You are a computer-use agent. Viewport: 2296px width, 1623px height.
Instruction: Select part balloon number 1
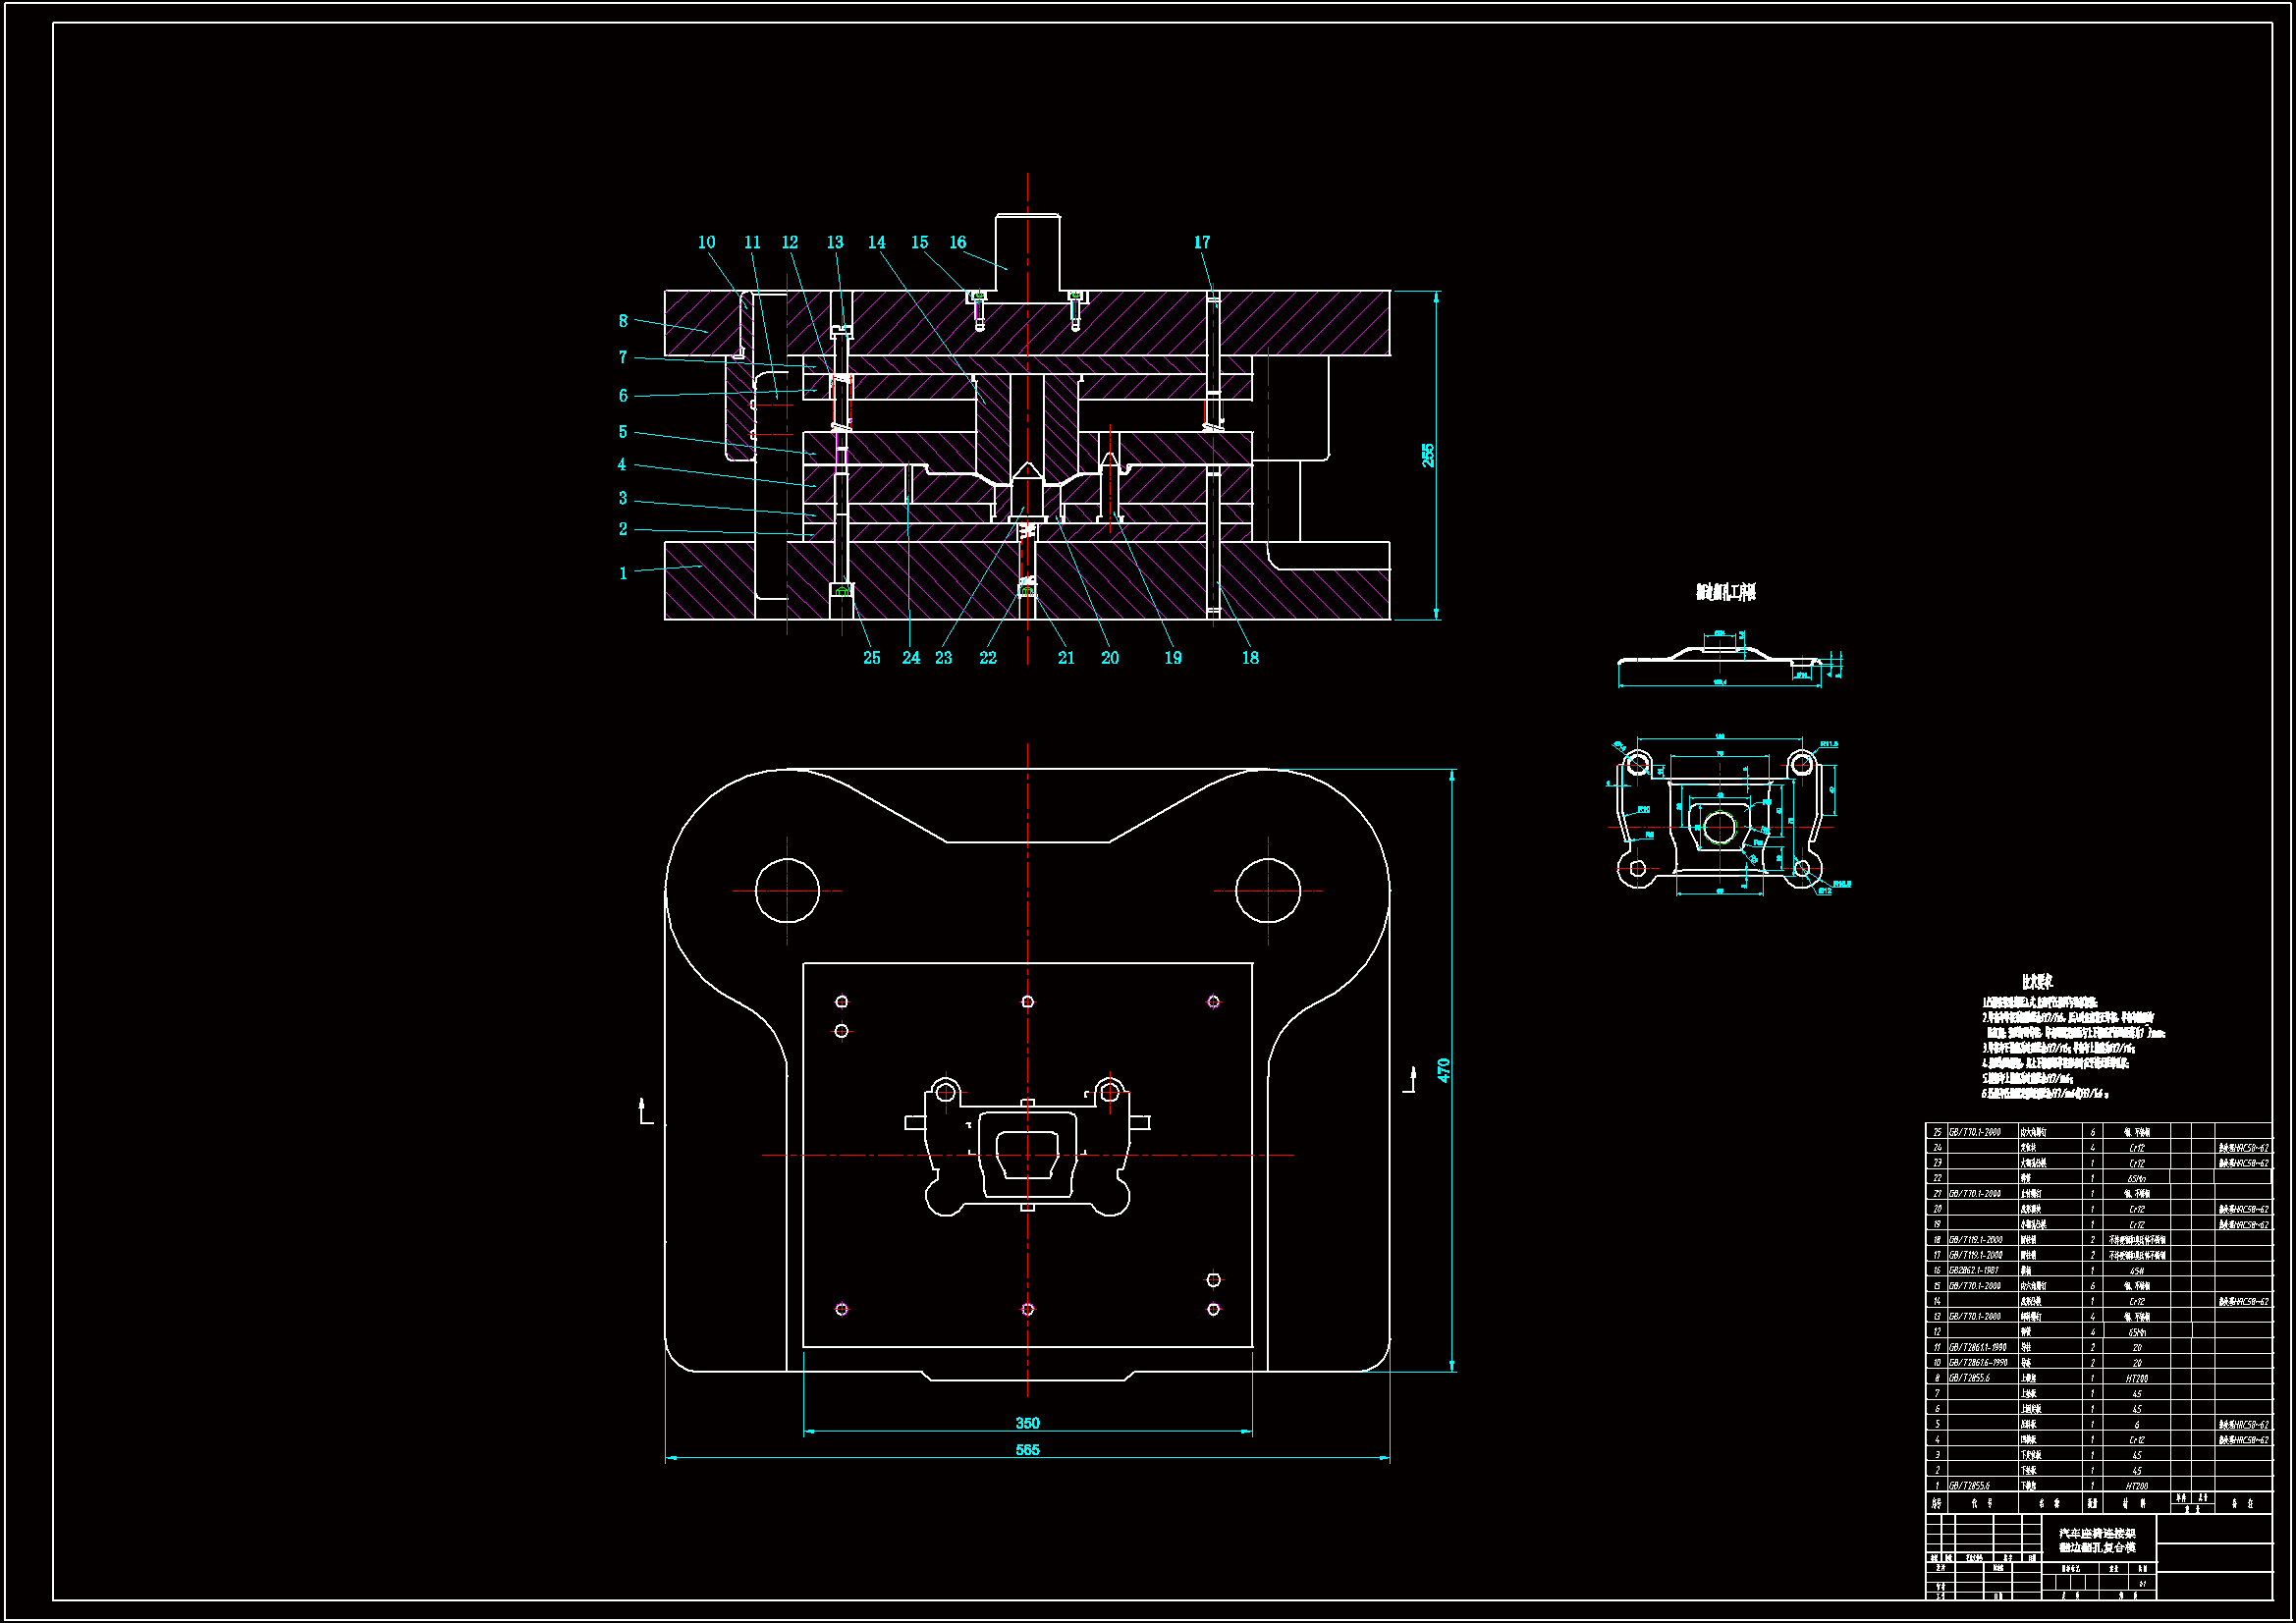coord(623,573)
